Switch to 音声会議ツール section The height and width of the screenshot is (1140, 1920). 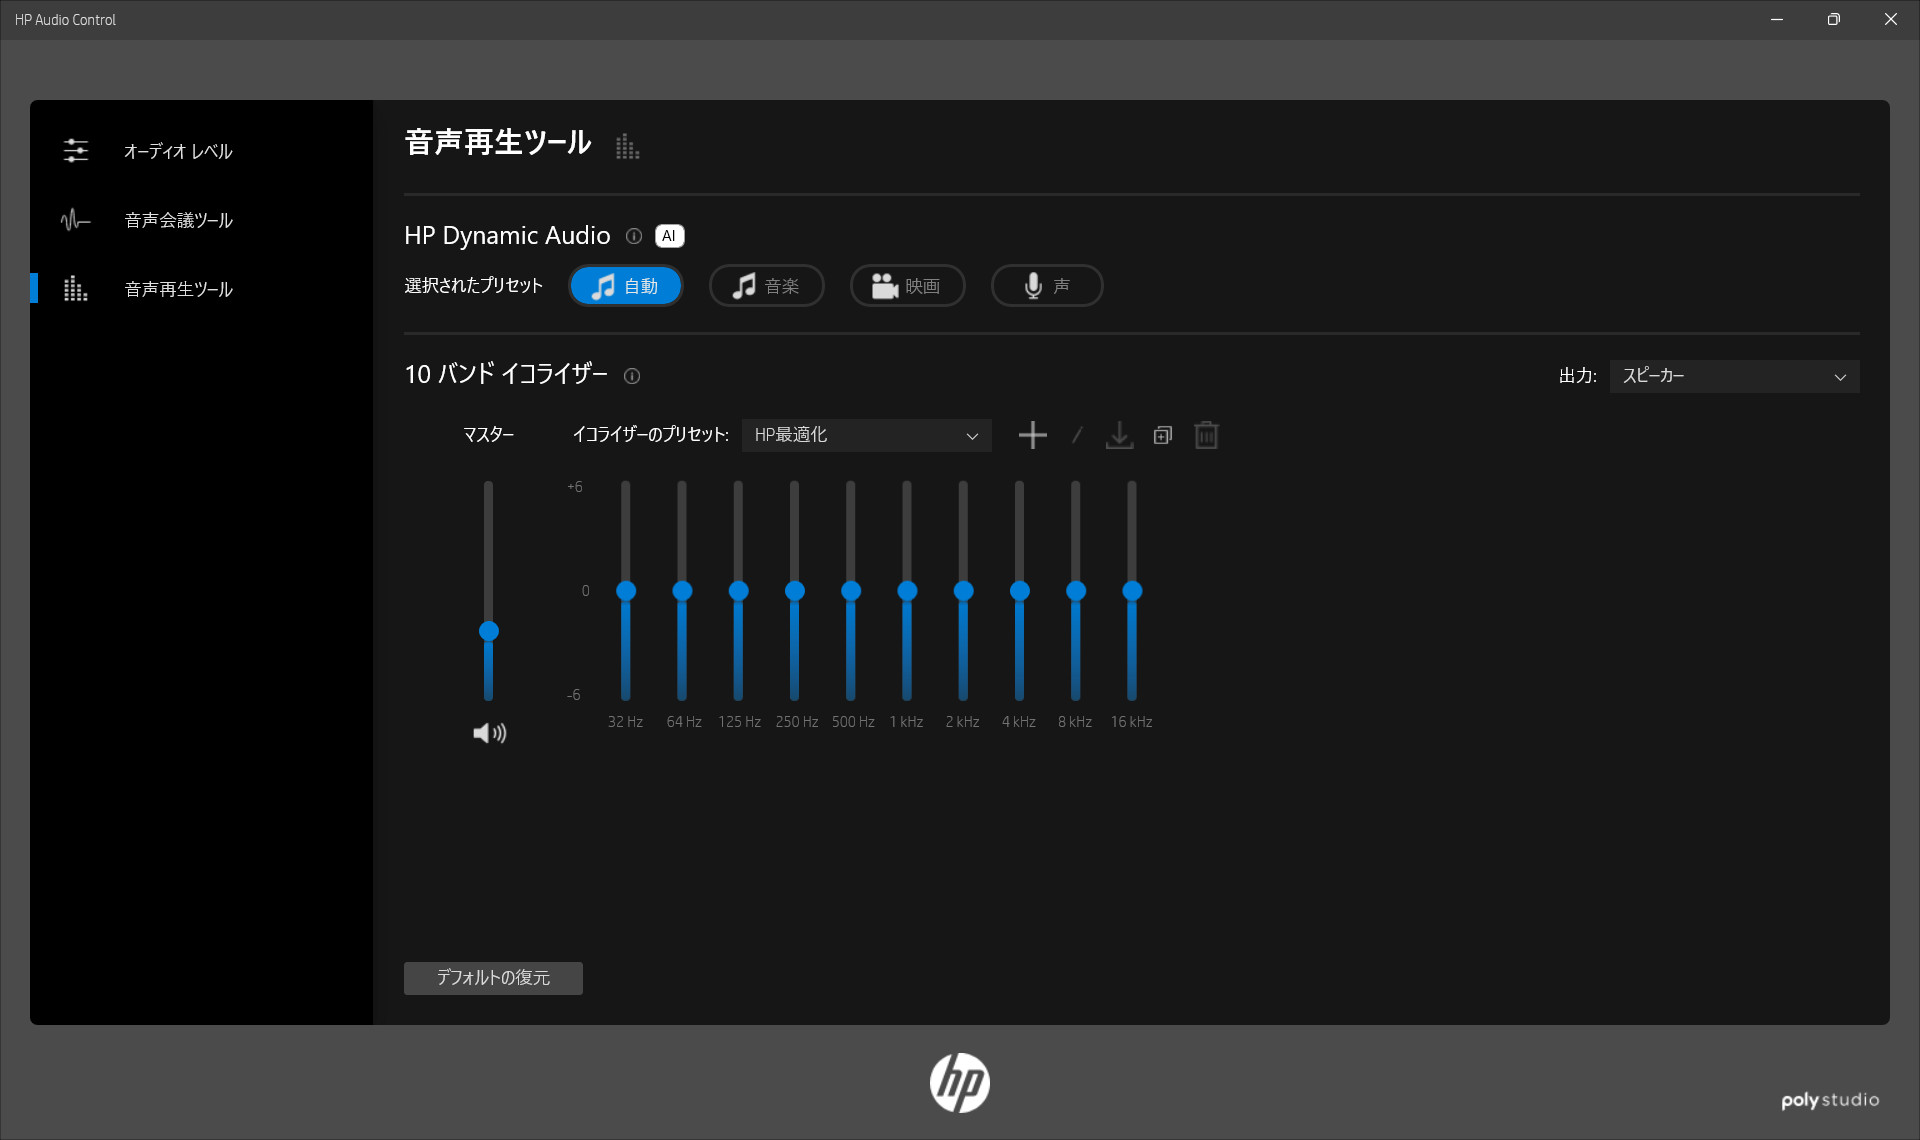178,220
